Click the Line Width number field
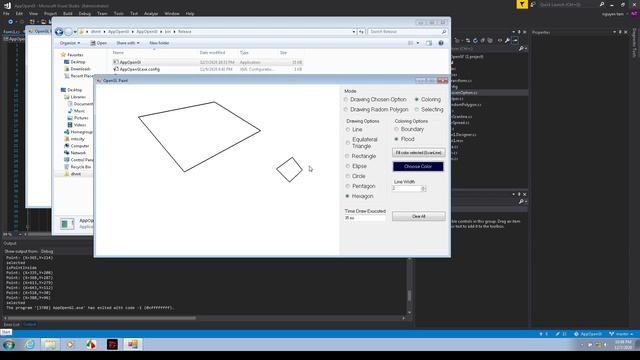This screenshot has width=640, height=360. pos(406,189)
